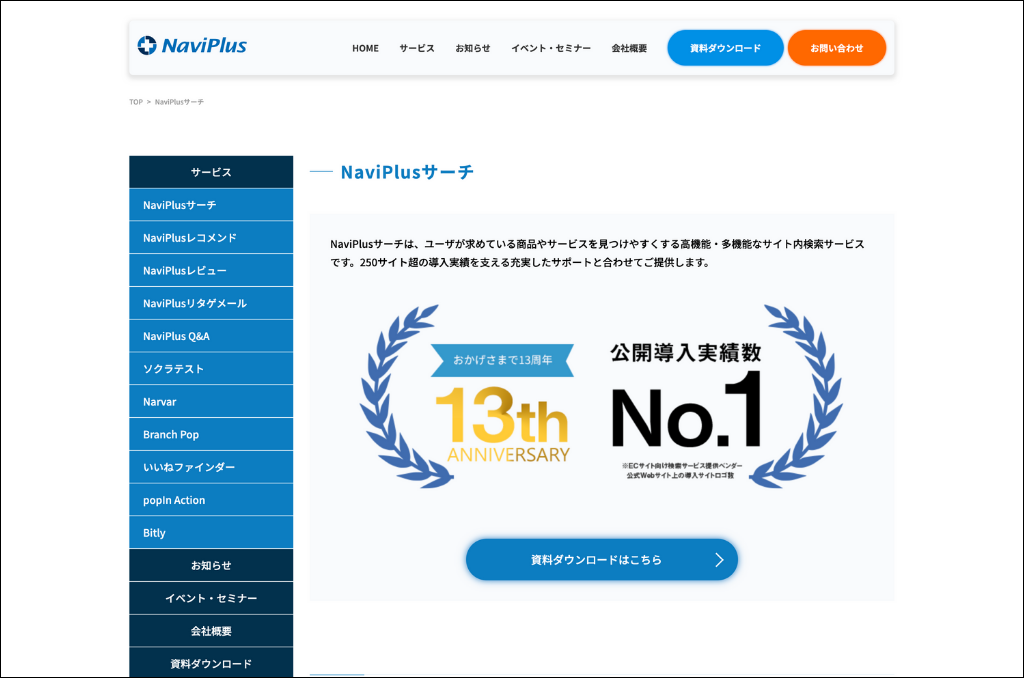This screenshot has width=1024, height=678.
Task: Click the NaviPlus logo in header
Action: tap(192, 45)
